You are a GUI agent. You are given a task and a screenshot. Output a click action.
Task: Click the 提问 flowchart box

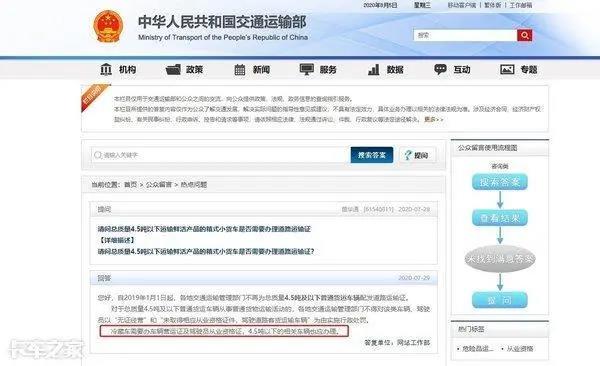(500, 300)
